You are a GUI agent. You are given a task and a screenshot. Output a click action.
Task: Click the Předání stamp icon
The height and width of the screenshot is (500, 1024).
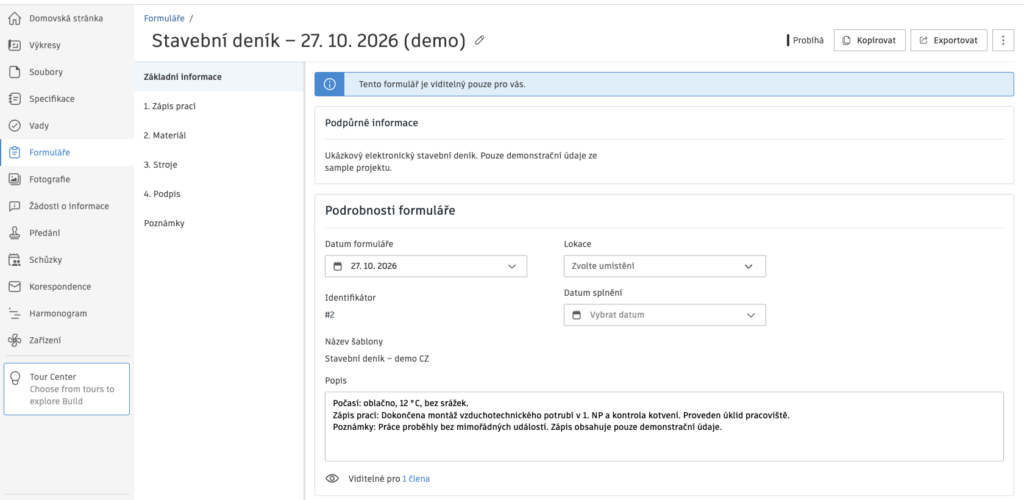coord(14,232)
